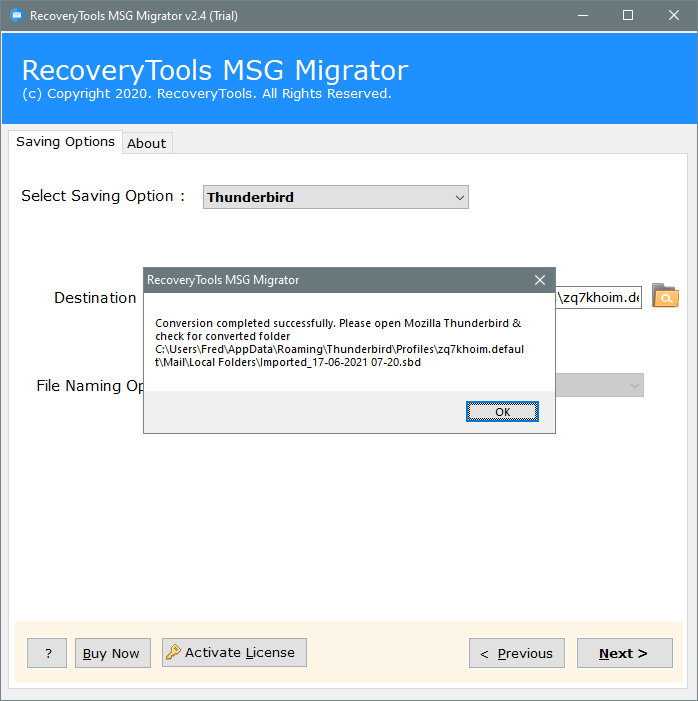The height and width of the screenshot is (701, 698).
Task: Go back with the Previous button
Action: pyautogui.click(x=517, y=653)
